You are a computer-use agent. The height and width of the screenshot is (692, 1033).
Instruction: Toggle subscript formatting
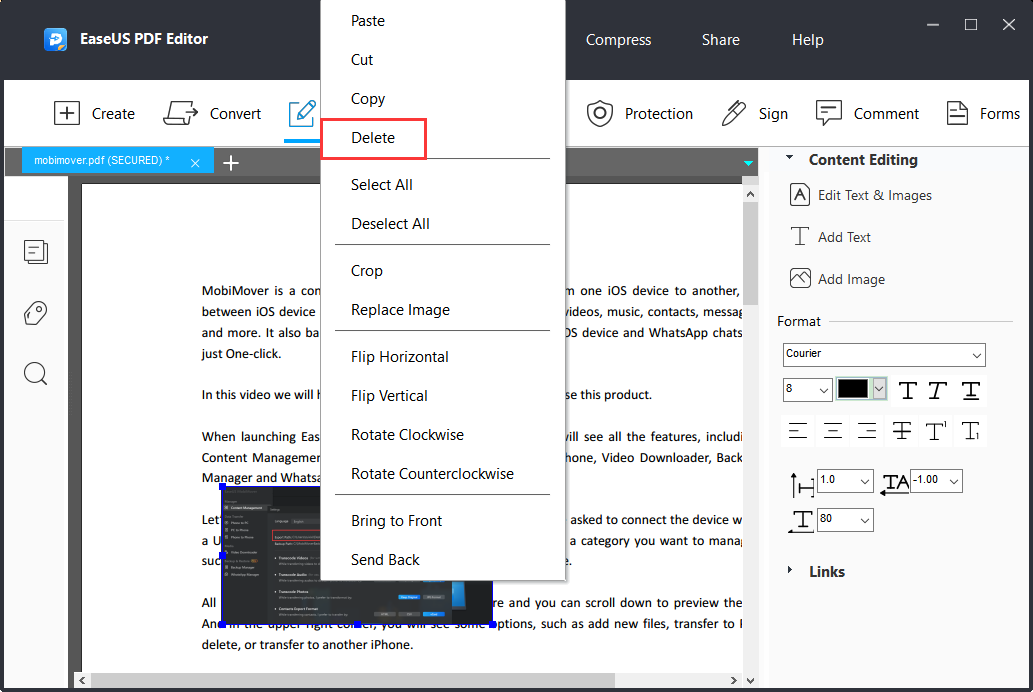click(970, 431)
